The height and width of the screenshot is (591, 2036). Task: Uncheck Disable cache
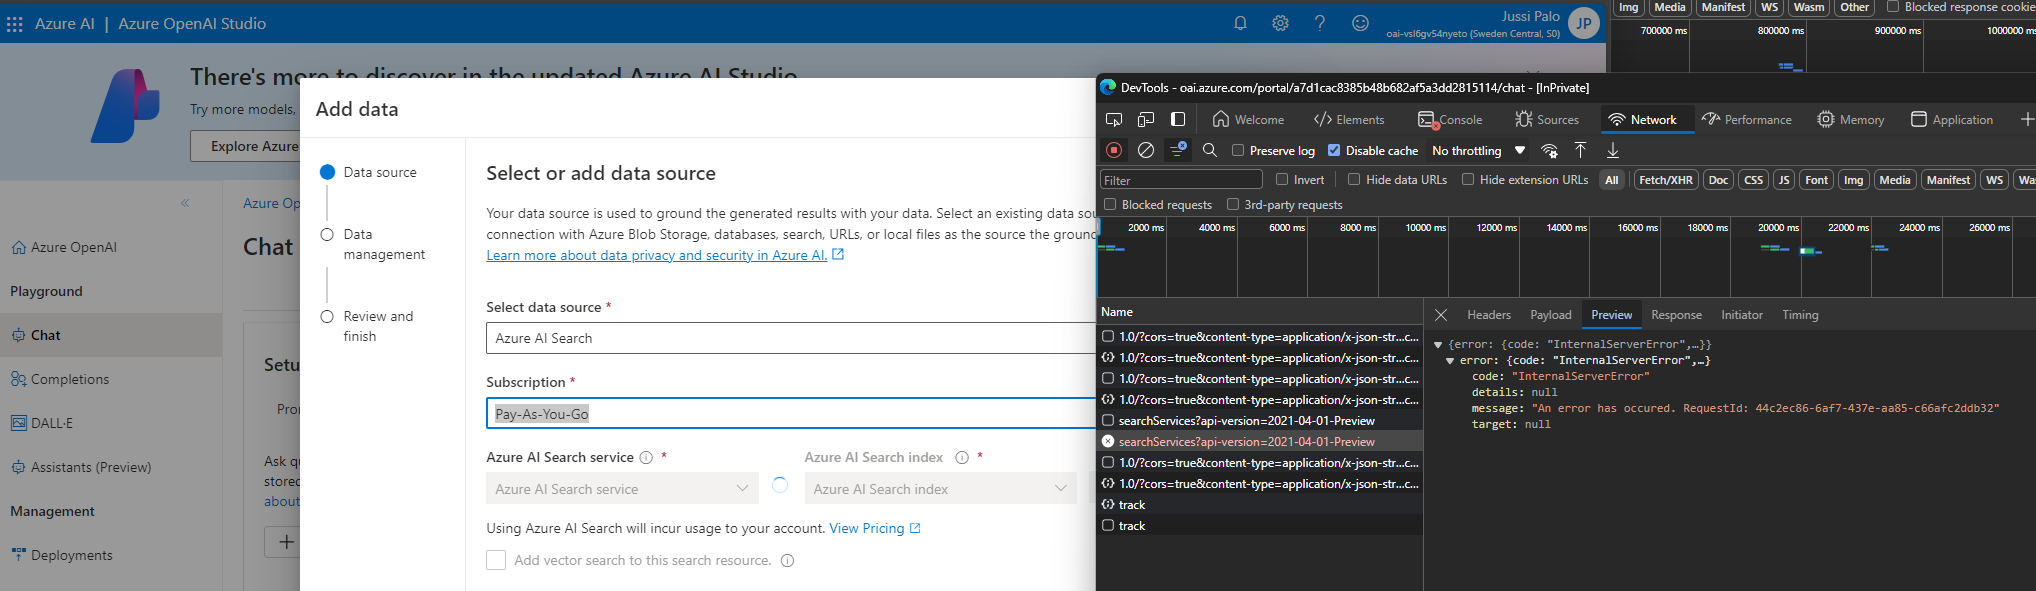click(x=1334, y=150)
